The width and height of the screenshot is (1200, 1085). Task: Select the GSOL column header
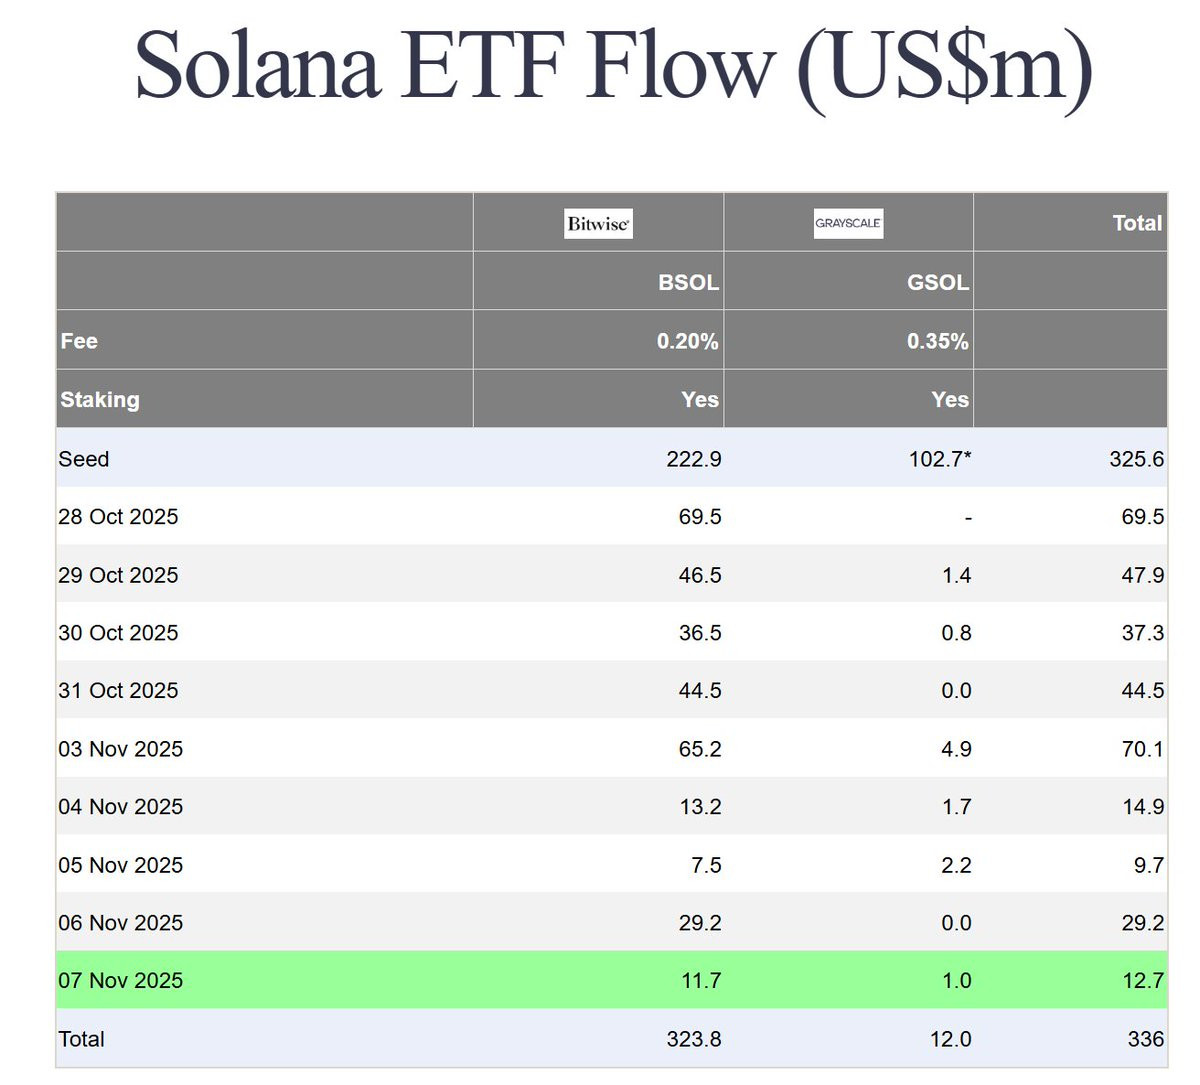pos(937,282)
